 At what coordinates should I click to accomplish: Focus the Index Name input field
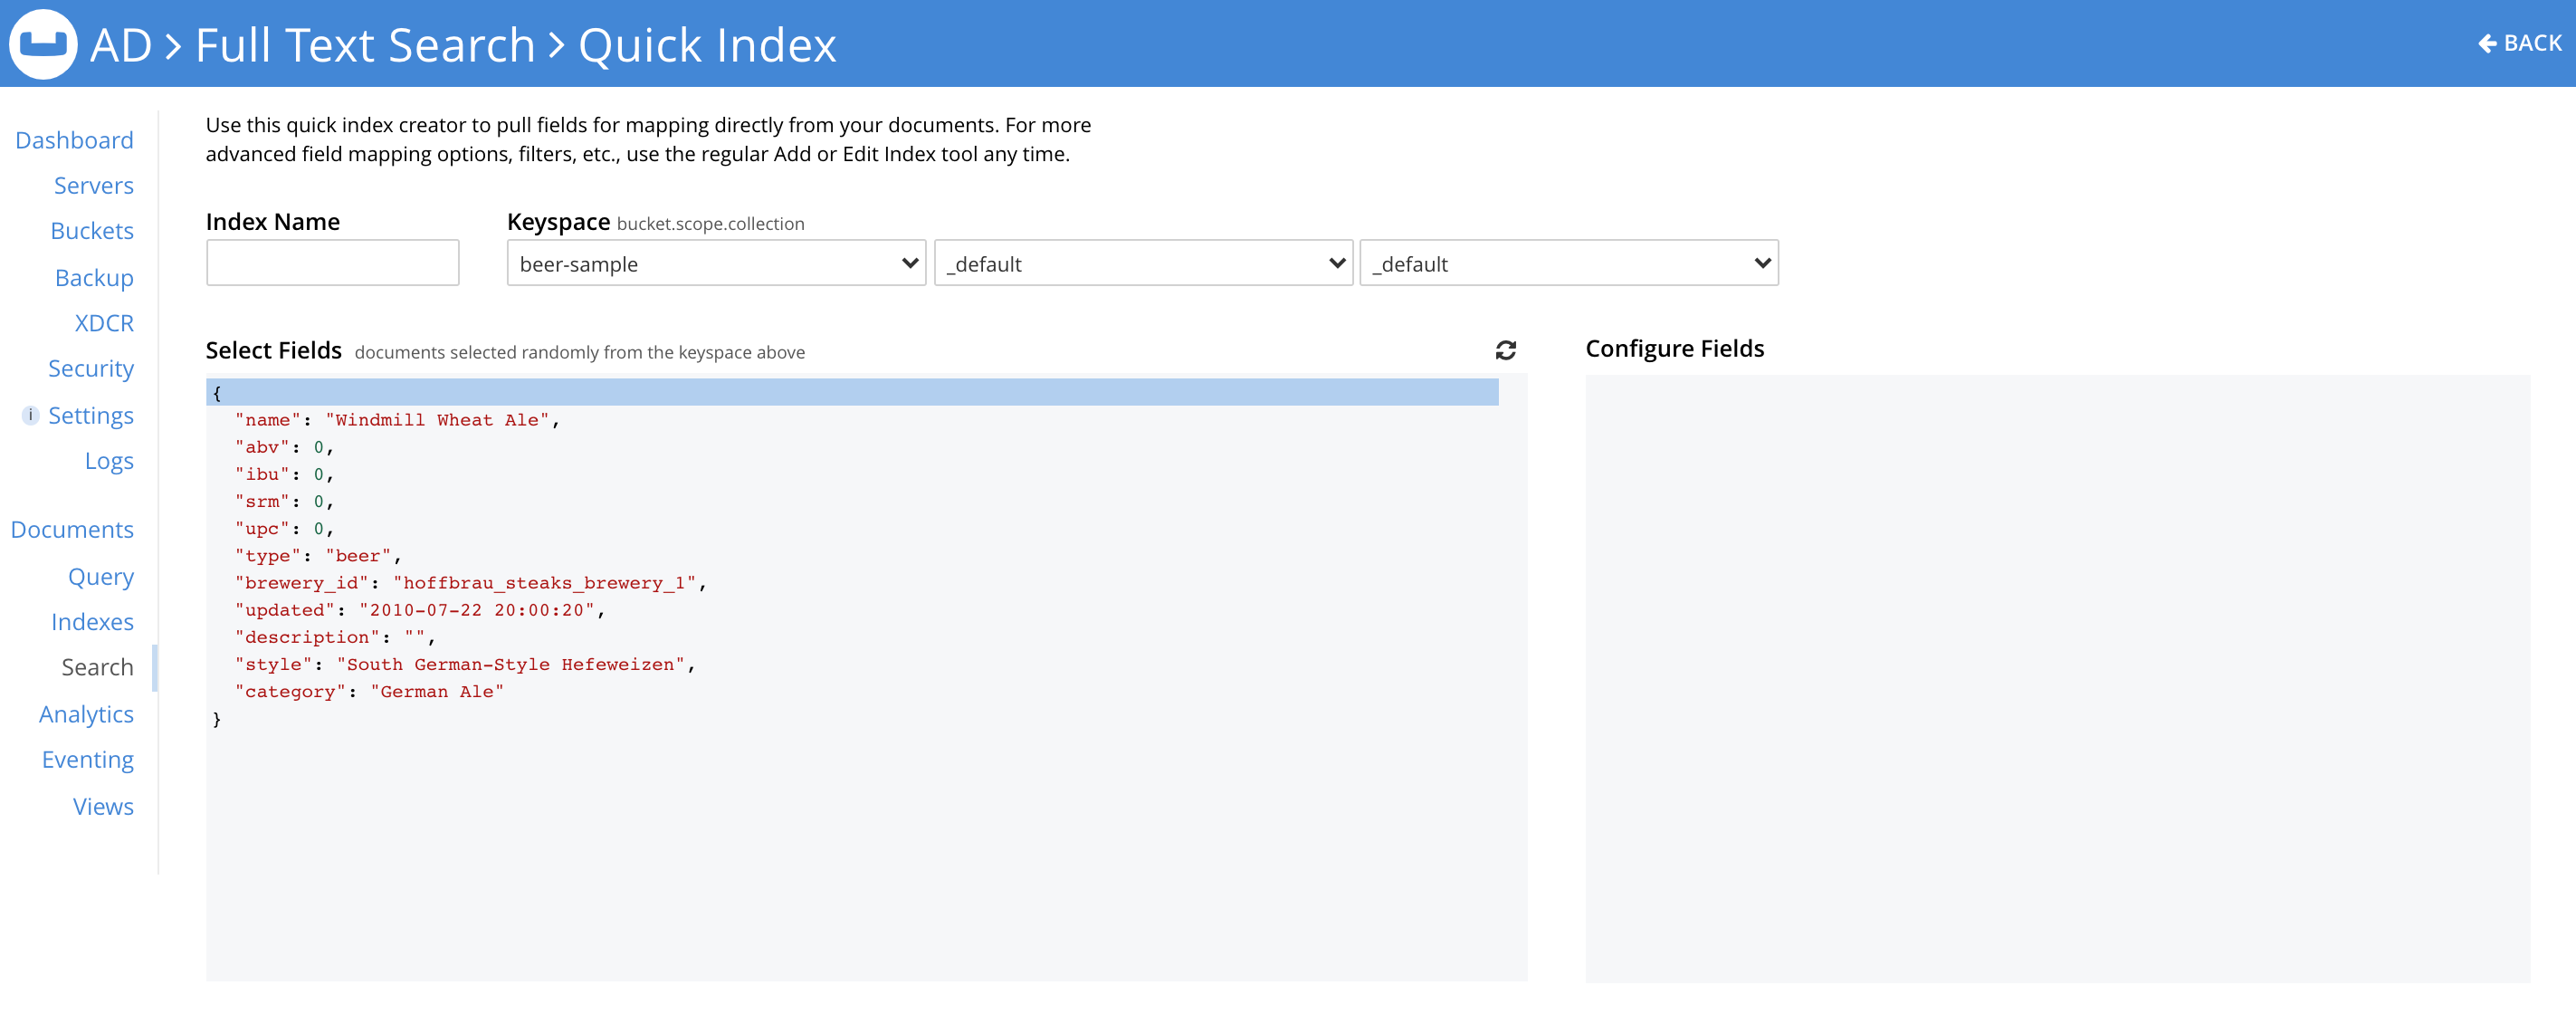pyautogui.click(x=332, y=263)
